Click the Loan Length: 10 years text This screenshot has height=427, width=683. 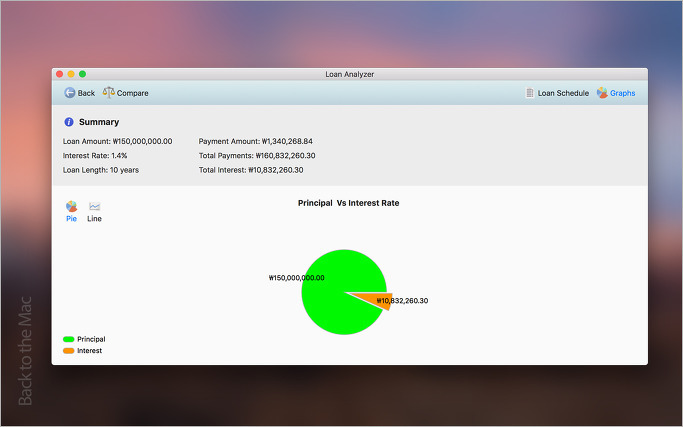[101, 170]
